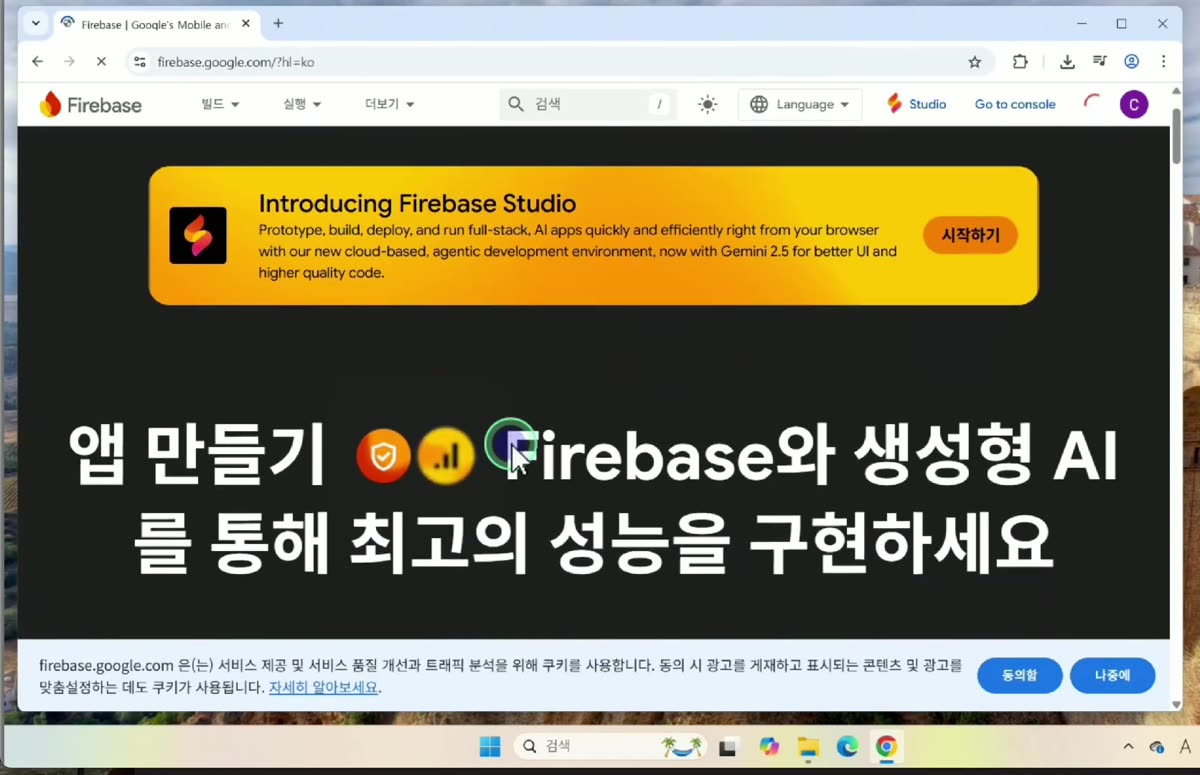The height and width of the screenshot is (775, 1200).
Task: Click the Firebase logo in header
Action: coord(90,104)
